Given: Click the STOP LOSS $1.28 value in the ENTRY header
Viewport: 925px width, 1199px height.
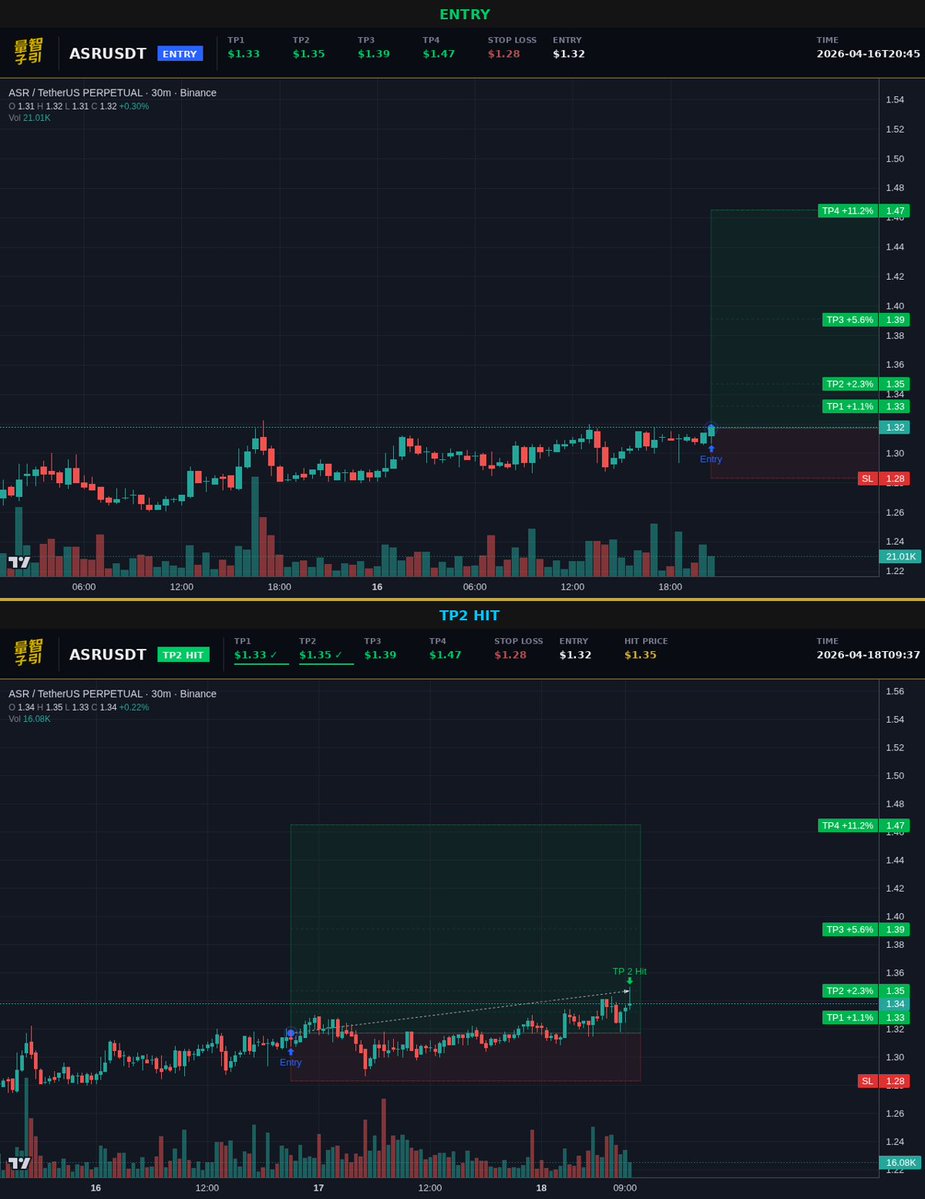Looking at the screenshot, I should click(504, 54).
